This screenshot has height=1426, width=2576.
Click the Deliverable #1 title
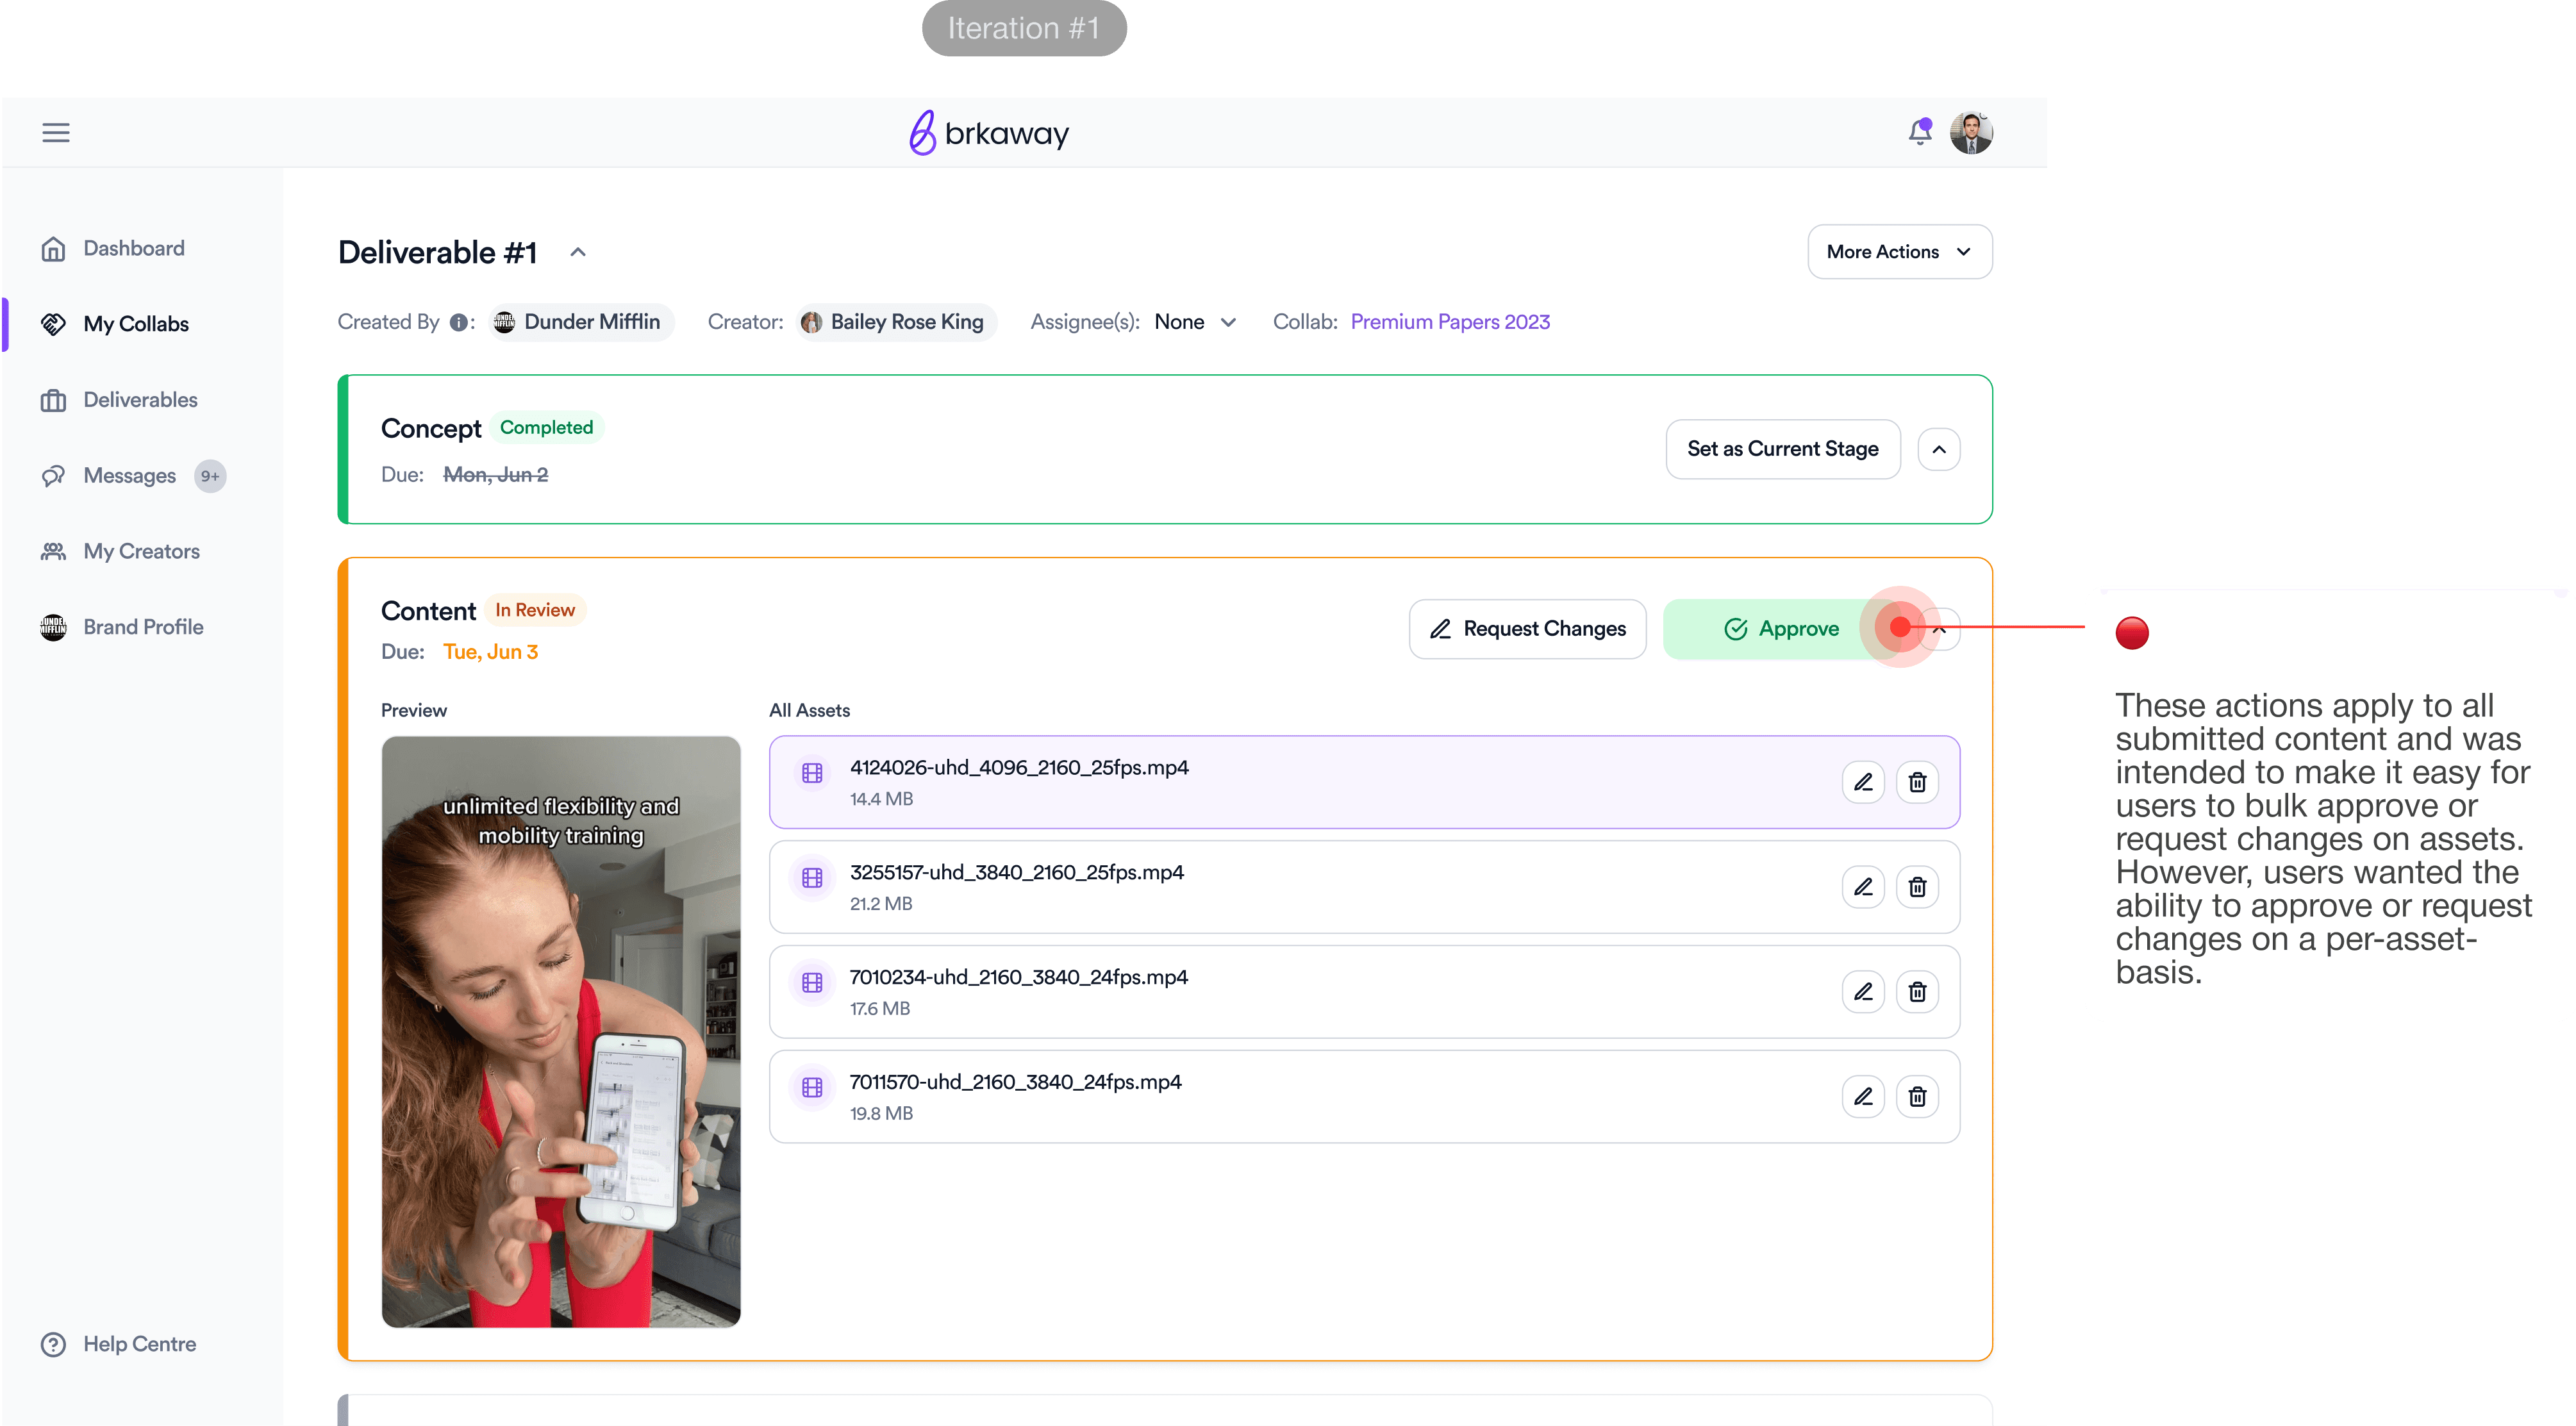(438, 252)
